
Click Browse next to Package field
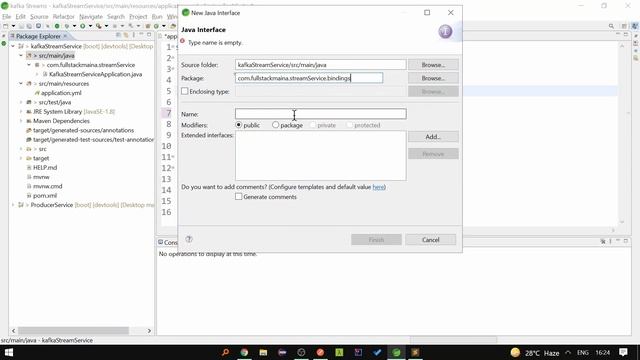[x=433, y=78]
